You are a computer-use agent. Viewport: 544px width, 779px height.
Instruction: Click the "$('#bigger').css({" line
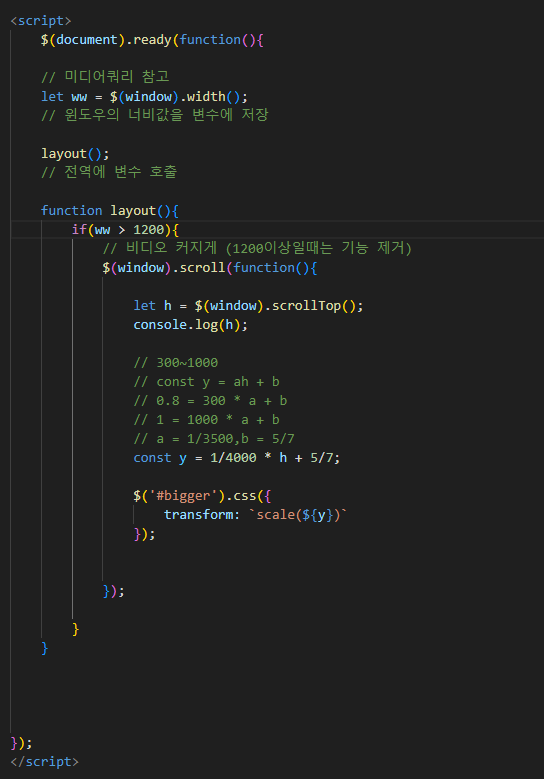(x=202, y=496)
